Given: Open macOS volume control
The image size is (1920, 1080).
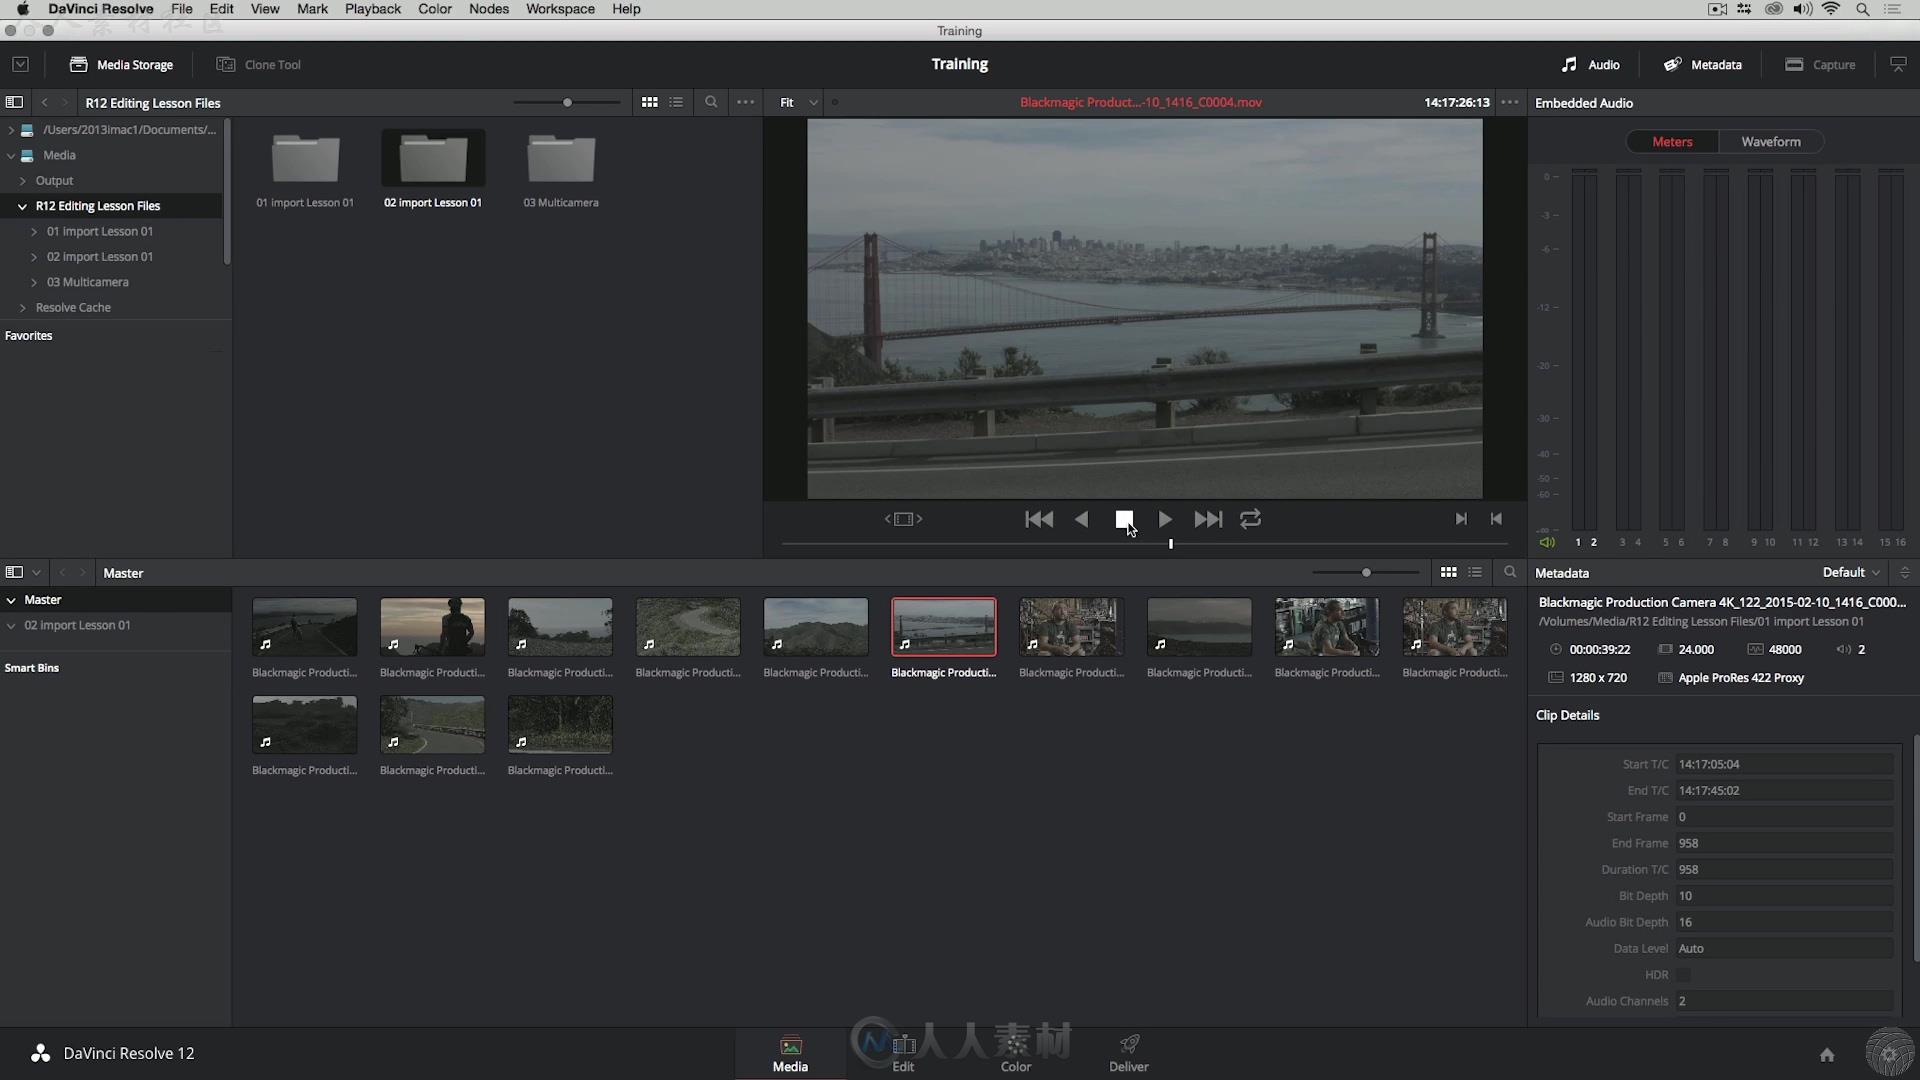Looking at the screenshot, I should coord(1802,9).
